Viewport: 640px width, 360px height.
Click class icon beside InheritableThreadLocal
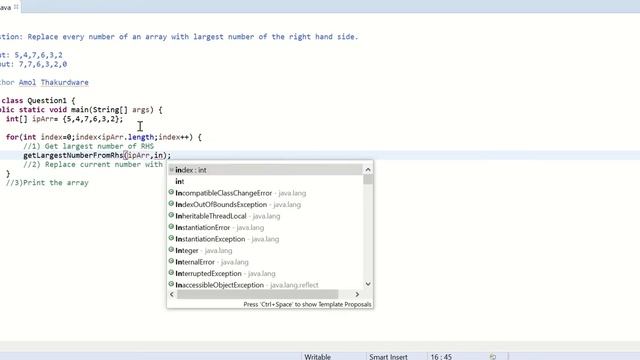click(171, 215)
